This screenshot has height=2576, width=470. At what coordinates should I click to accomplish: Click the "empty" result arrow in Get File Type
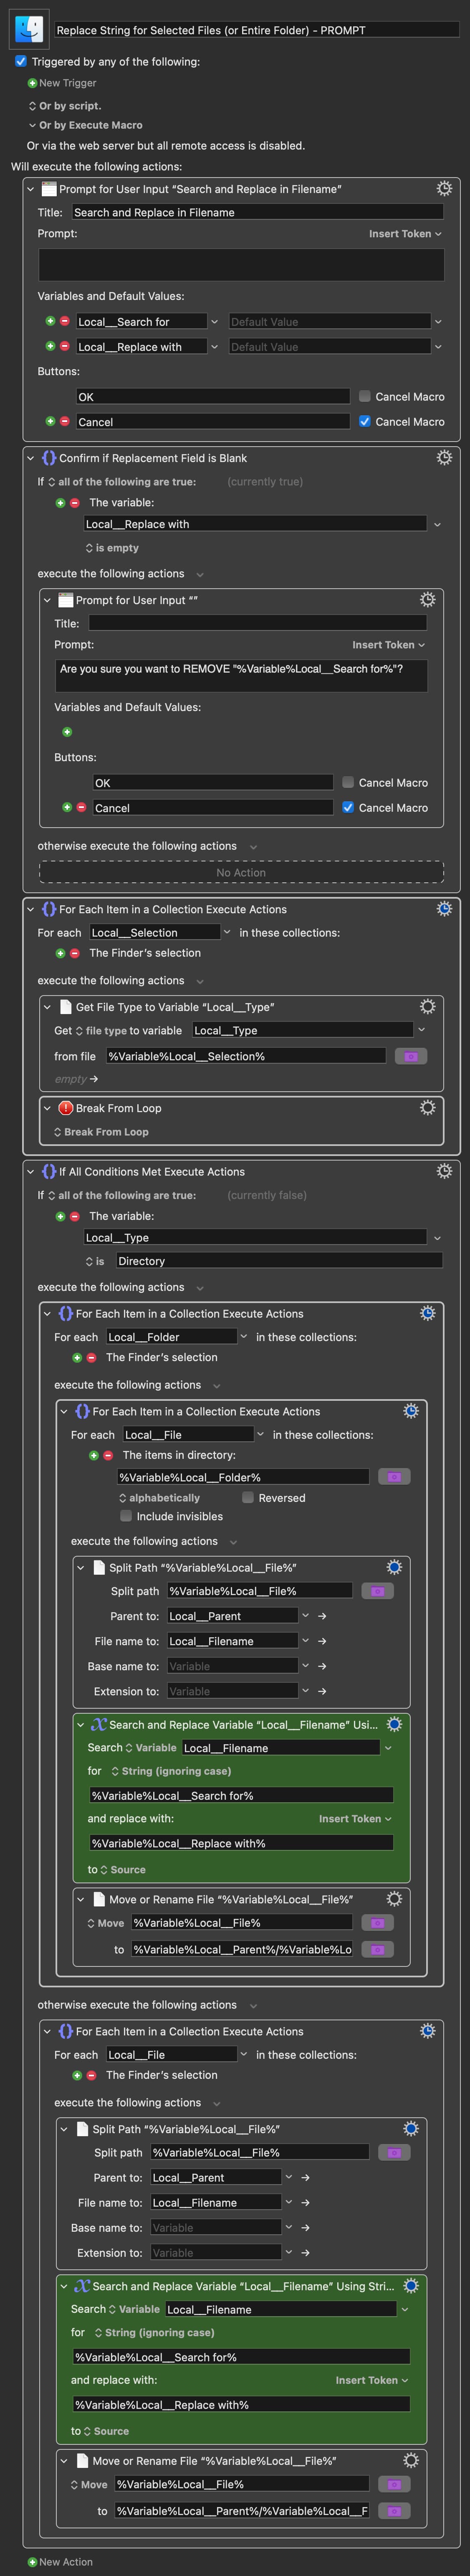tap(94, 1079)
